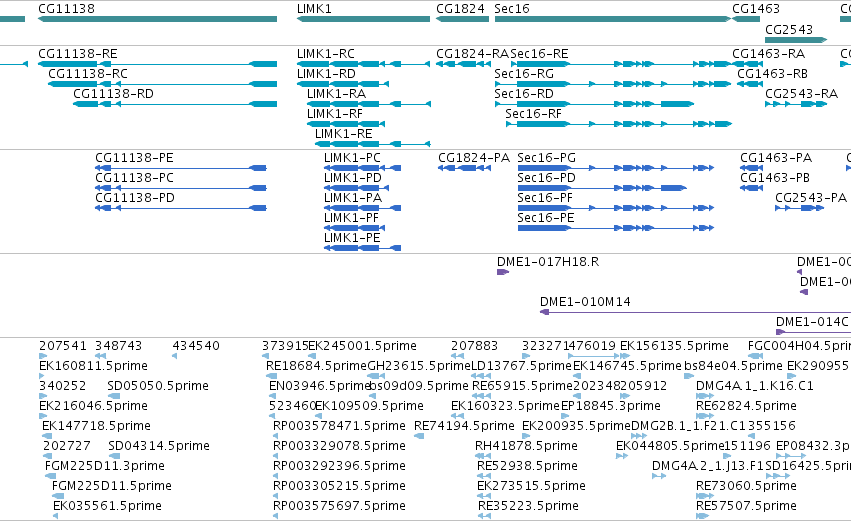Select the DME1-010M14 feature
The width and height of the screenshot is (851, 521).
(x=585, y=302)
